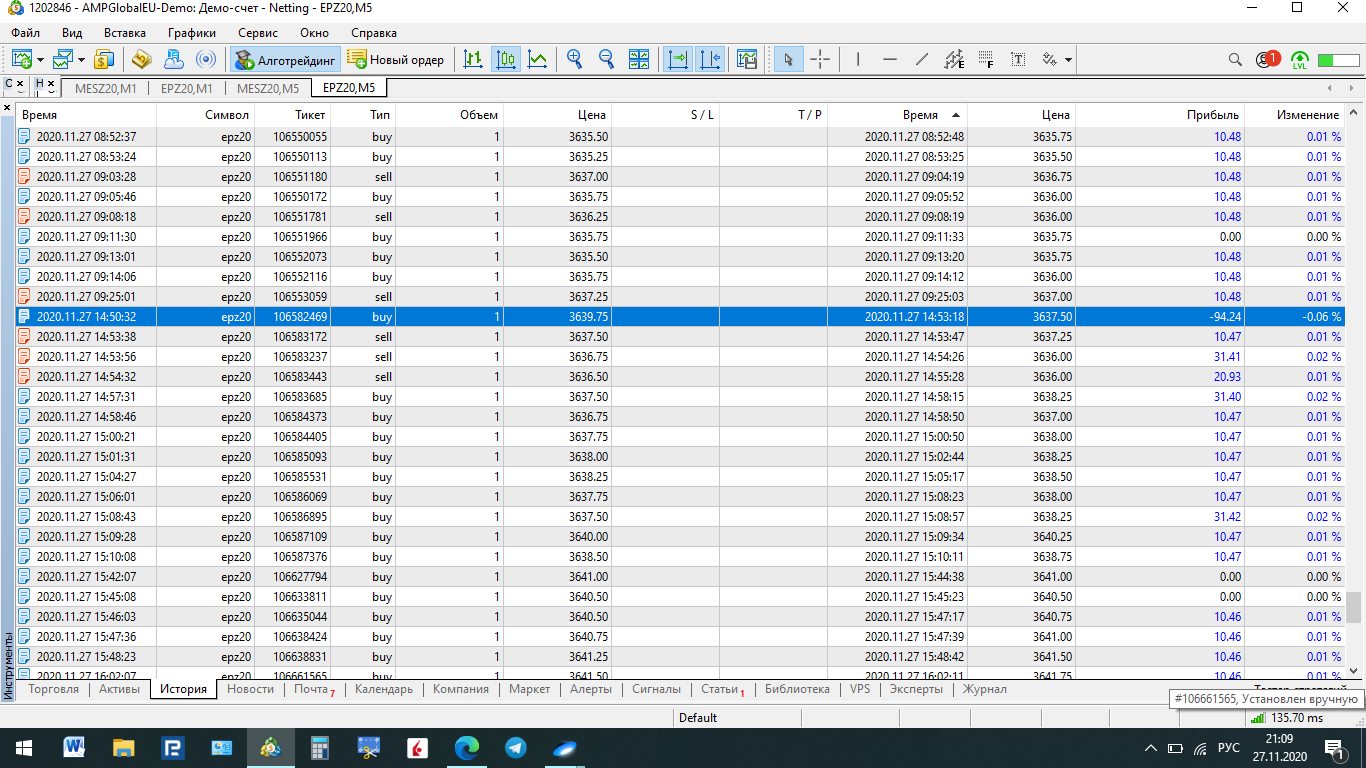
Task: Open the Вставка menu
Action: [x=125, y=32]
